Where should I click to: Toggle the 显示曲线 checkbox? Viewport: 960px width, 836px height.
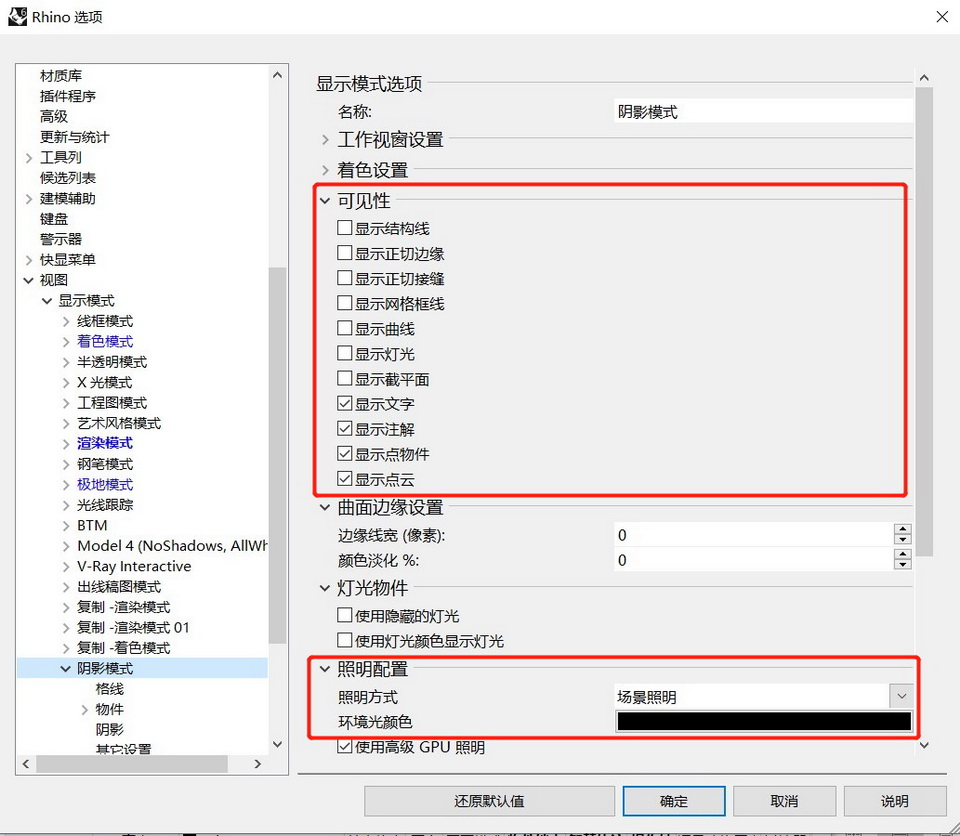pyautogui.click(x=345, y=329)
